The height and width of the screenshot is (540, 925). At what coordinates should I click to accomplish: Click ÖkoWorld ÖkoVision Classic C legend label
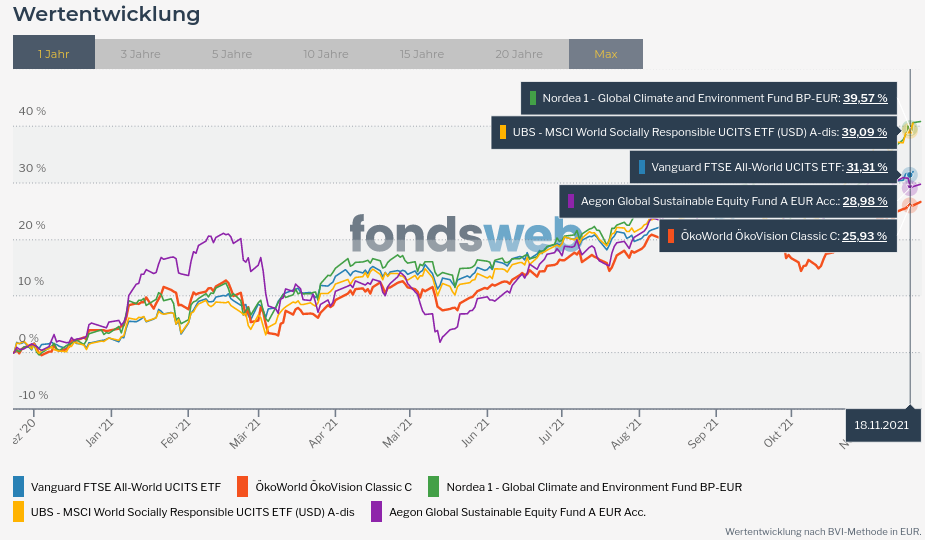(334, 487)
